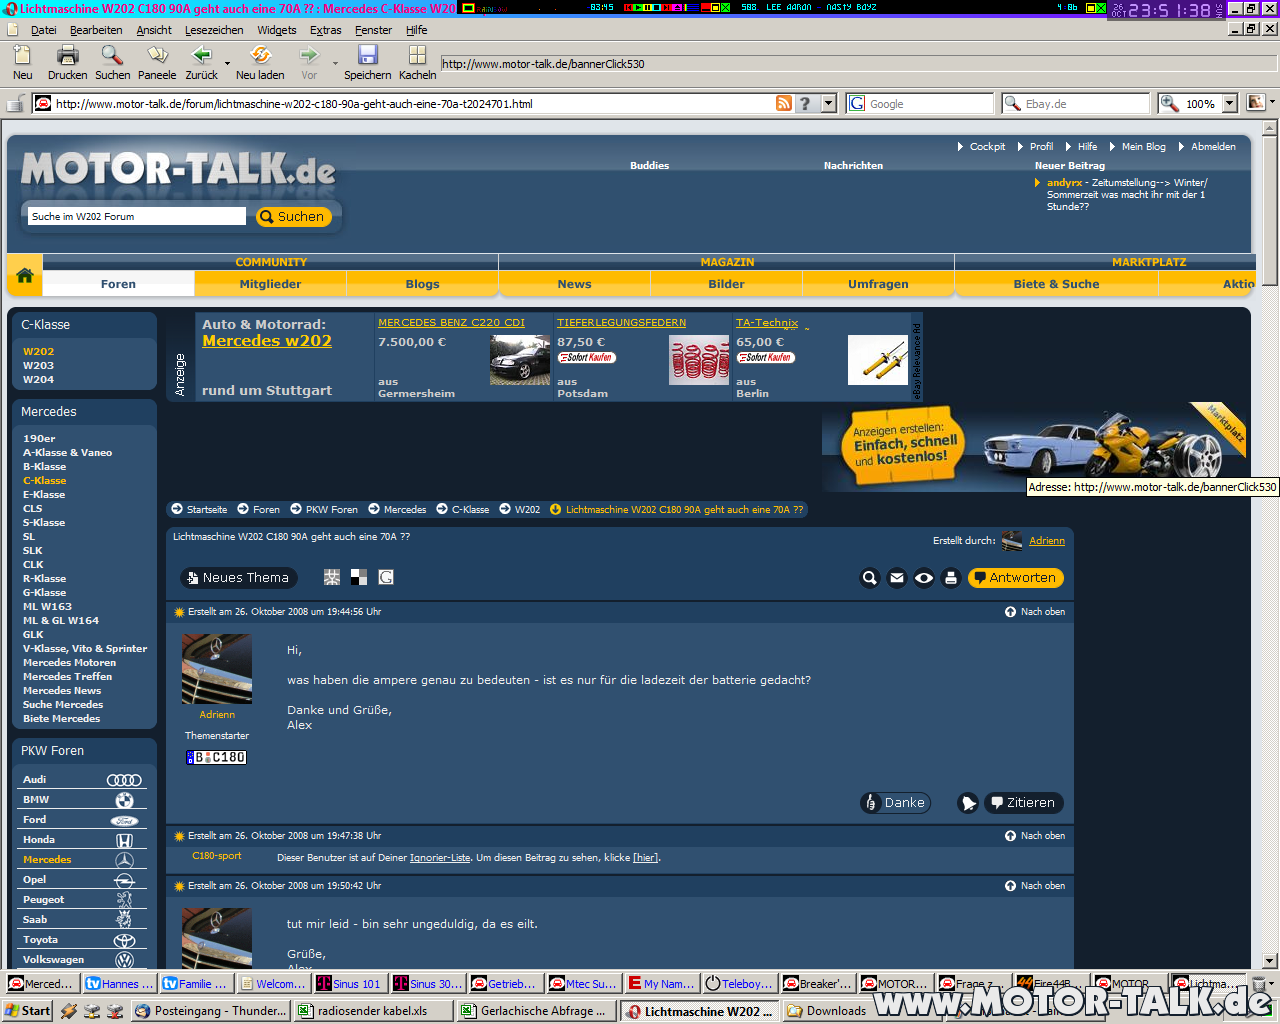Click the Abmelden logout link
The height and width of the screenshot is (1024, 1280).
(1213, 147)
